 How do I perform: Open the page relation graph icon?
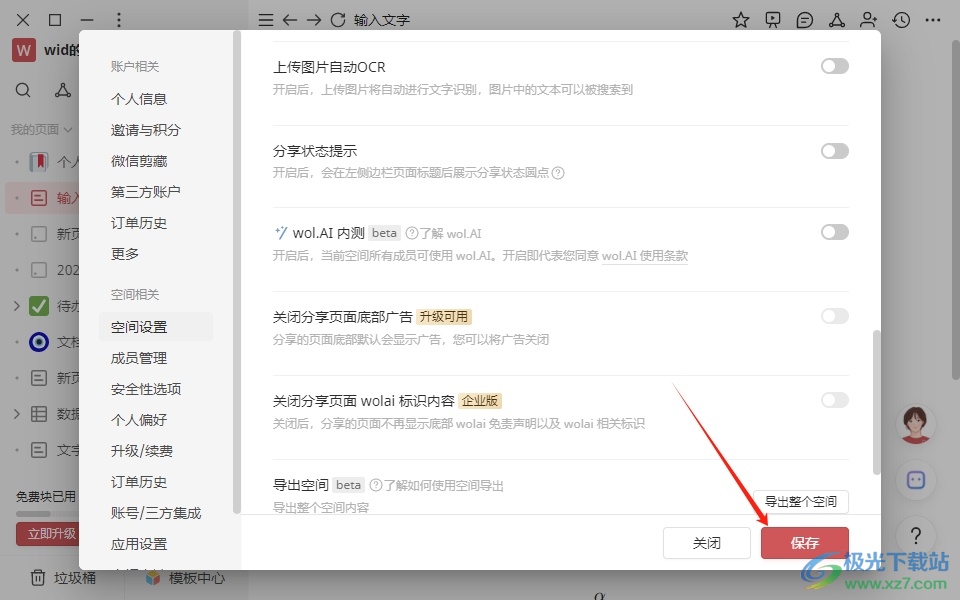click(x=836, y=20)
